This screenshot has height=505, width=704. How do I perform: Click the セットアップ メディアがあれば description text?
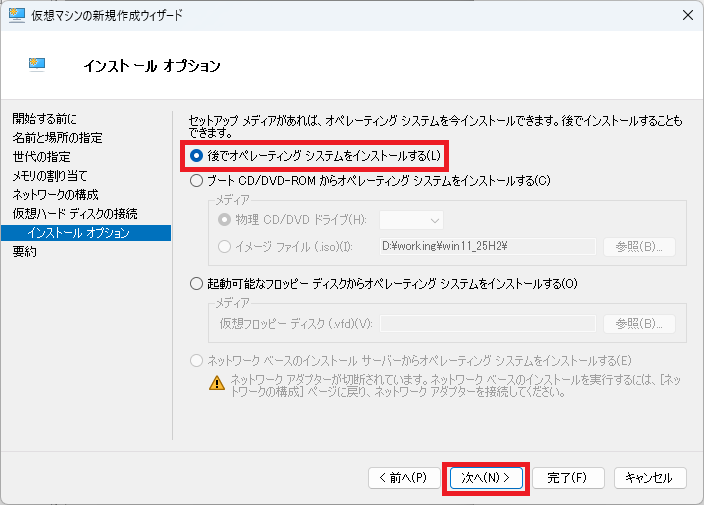pos(436,126)
